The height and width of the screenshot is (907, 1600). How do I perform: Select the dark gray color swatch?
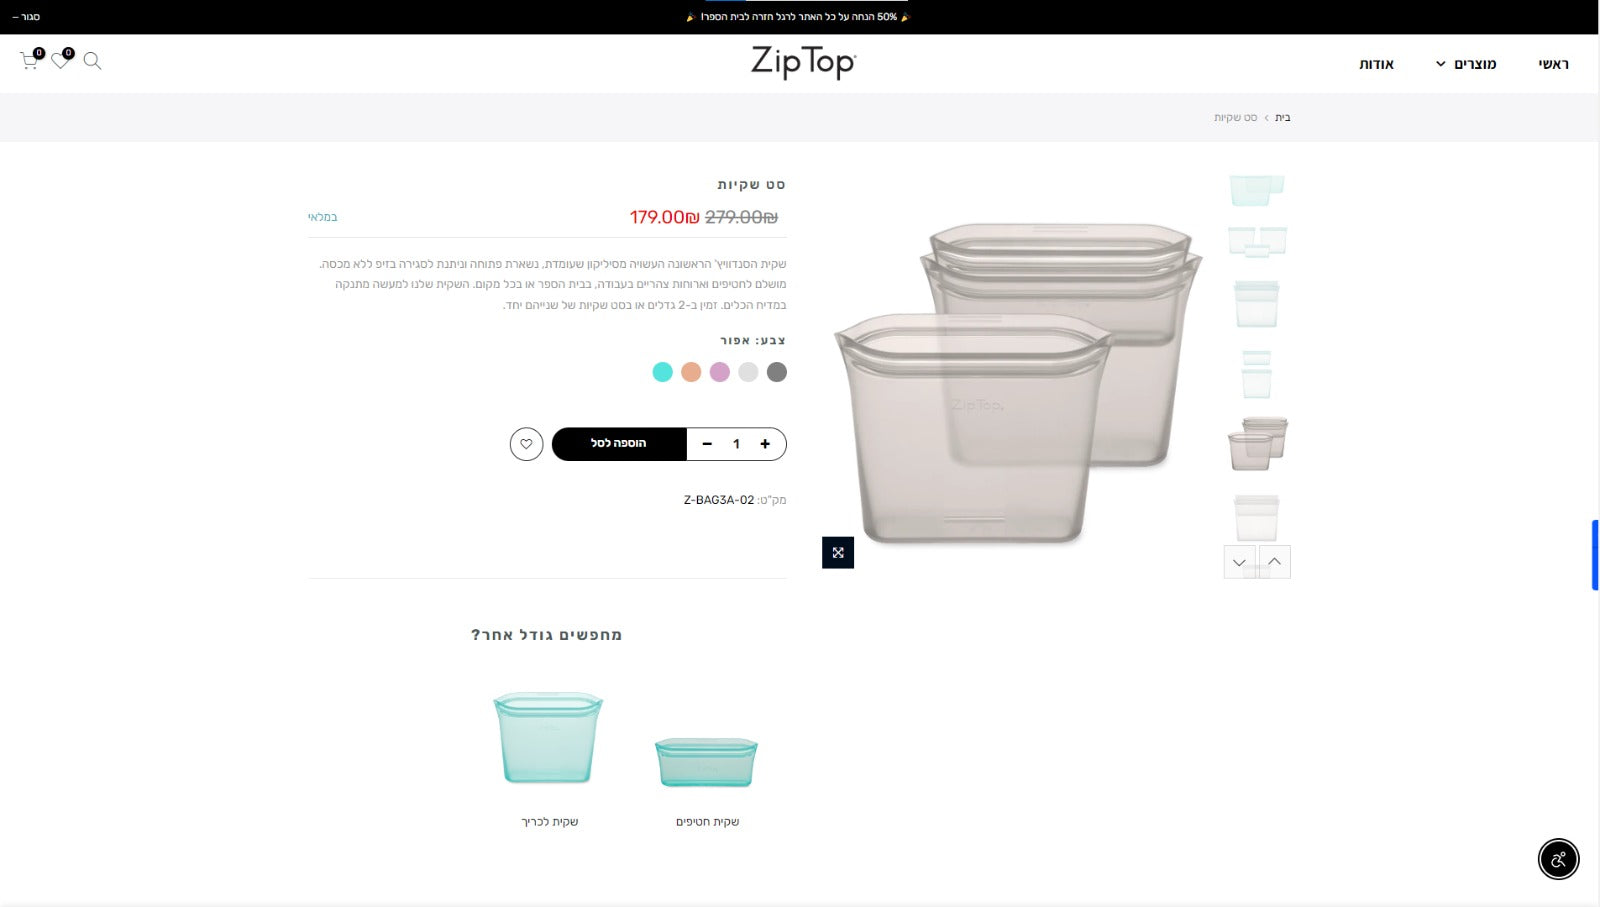[777, 372]
